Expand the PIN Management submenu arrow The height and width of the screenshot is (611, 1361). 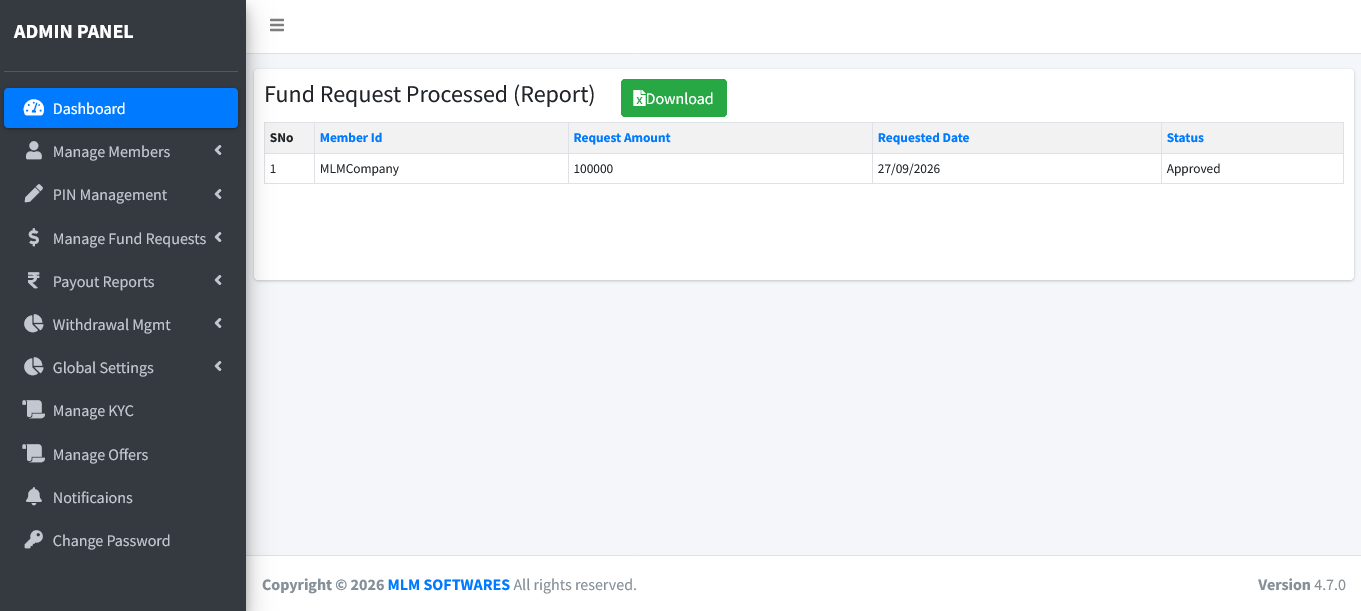click(x=218, y=194)
